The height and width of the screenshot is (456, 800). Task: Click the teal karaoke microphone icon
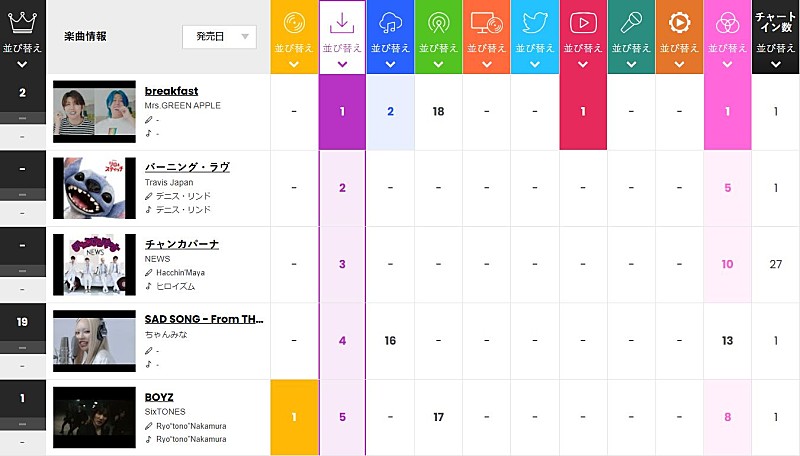click(630, 24)
